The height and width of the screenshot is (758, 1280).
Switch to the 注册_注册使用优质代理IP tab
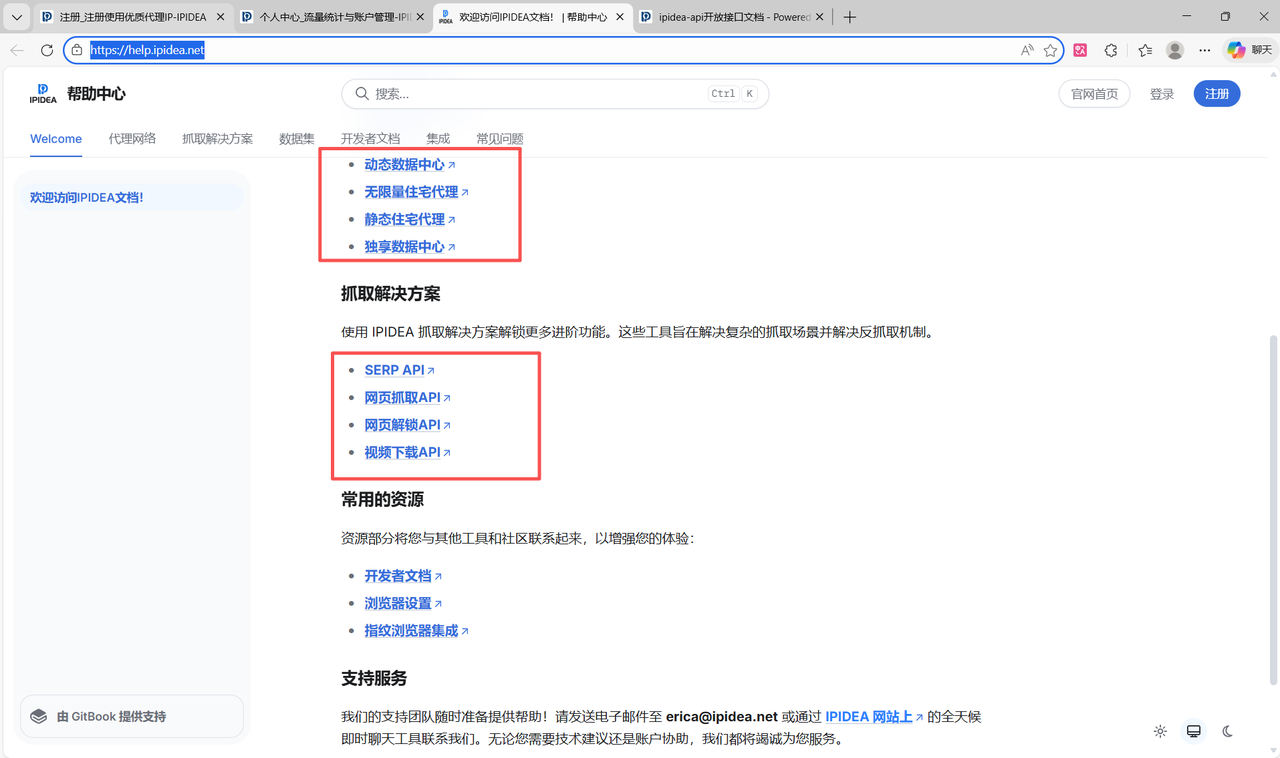[133, 17]
